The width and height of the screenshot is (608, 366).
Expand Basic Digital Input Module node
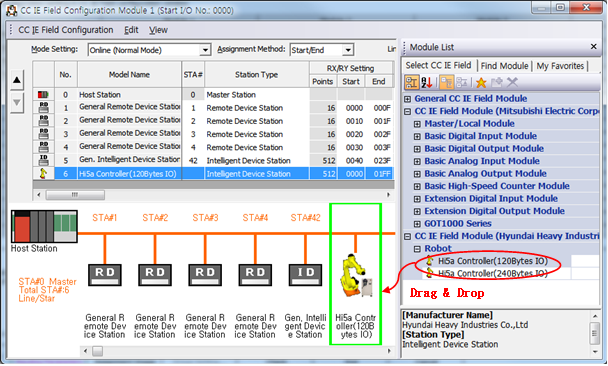[x=417, y=136]
